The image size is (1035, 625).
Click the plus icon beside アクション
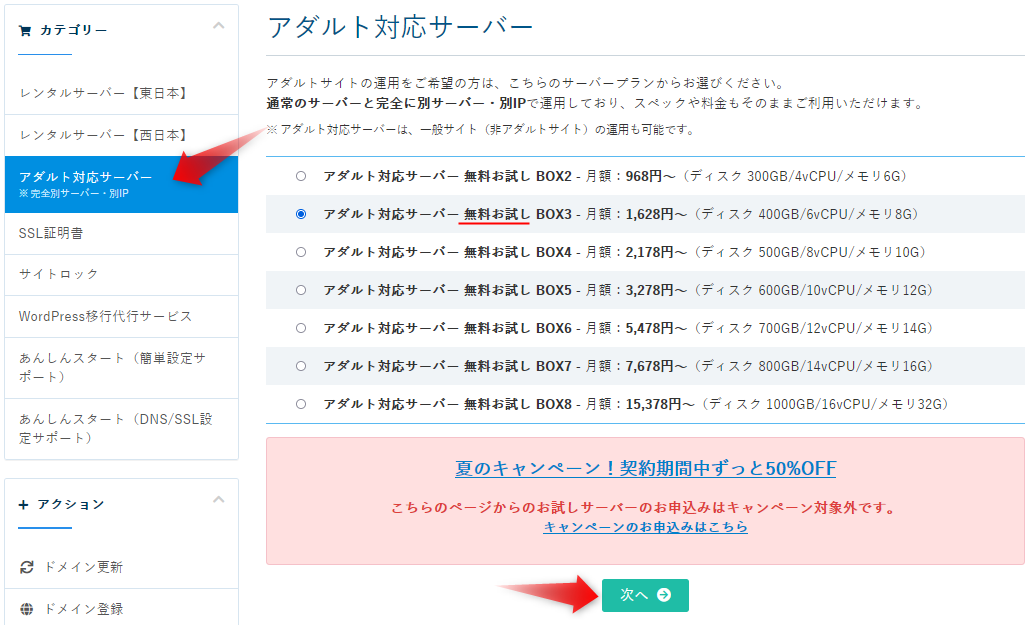point(24,504)
